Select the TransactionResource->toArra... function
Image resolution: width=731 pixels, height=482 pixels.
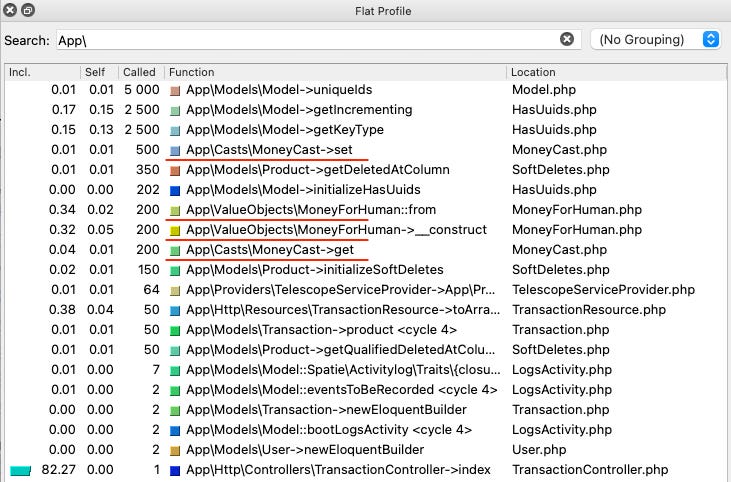coord(343,310)
